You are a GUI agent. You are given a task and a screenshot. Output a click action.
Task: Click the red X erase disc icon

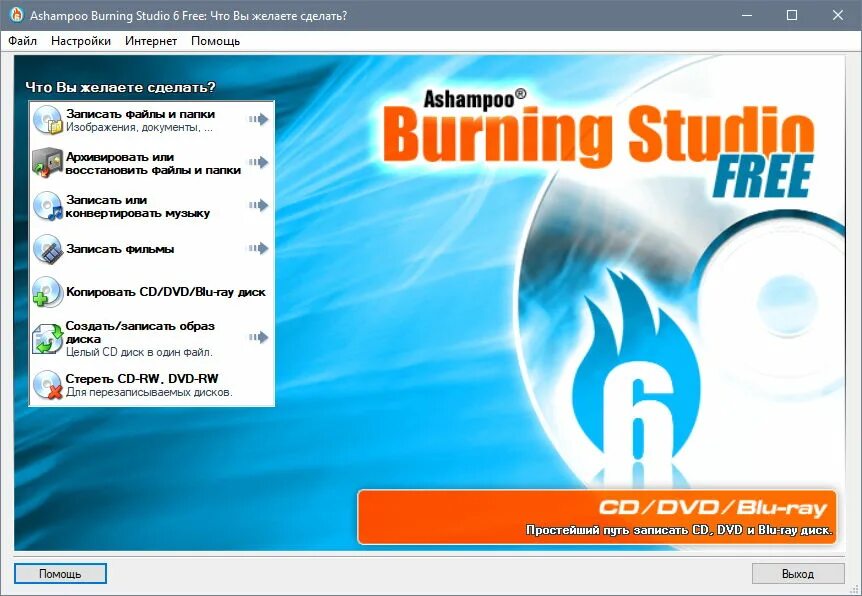[47, 381]
